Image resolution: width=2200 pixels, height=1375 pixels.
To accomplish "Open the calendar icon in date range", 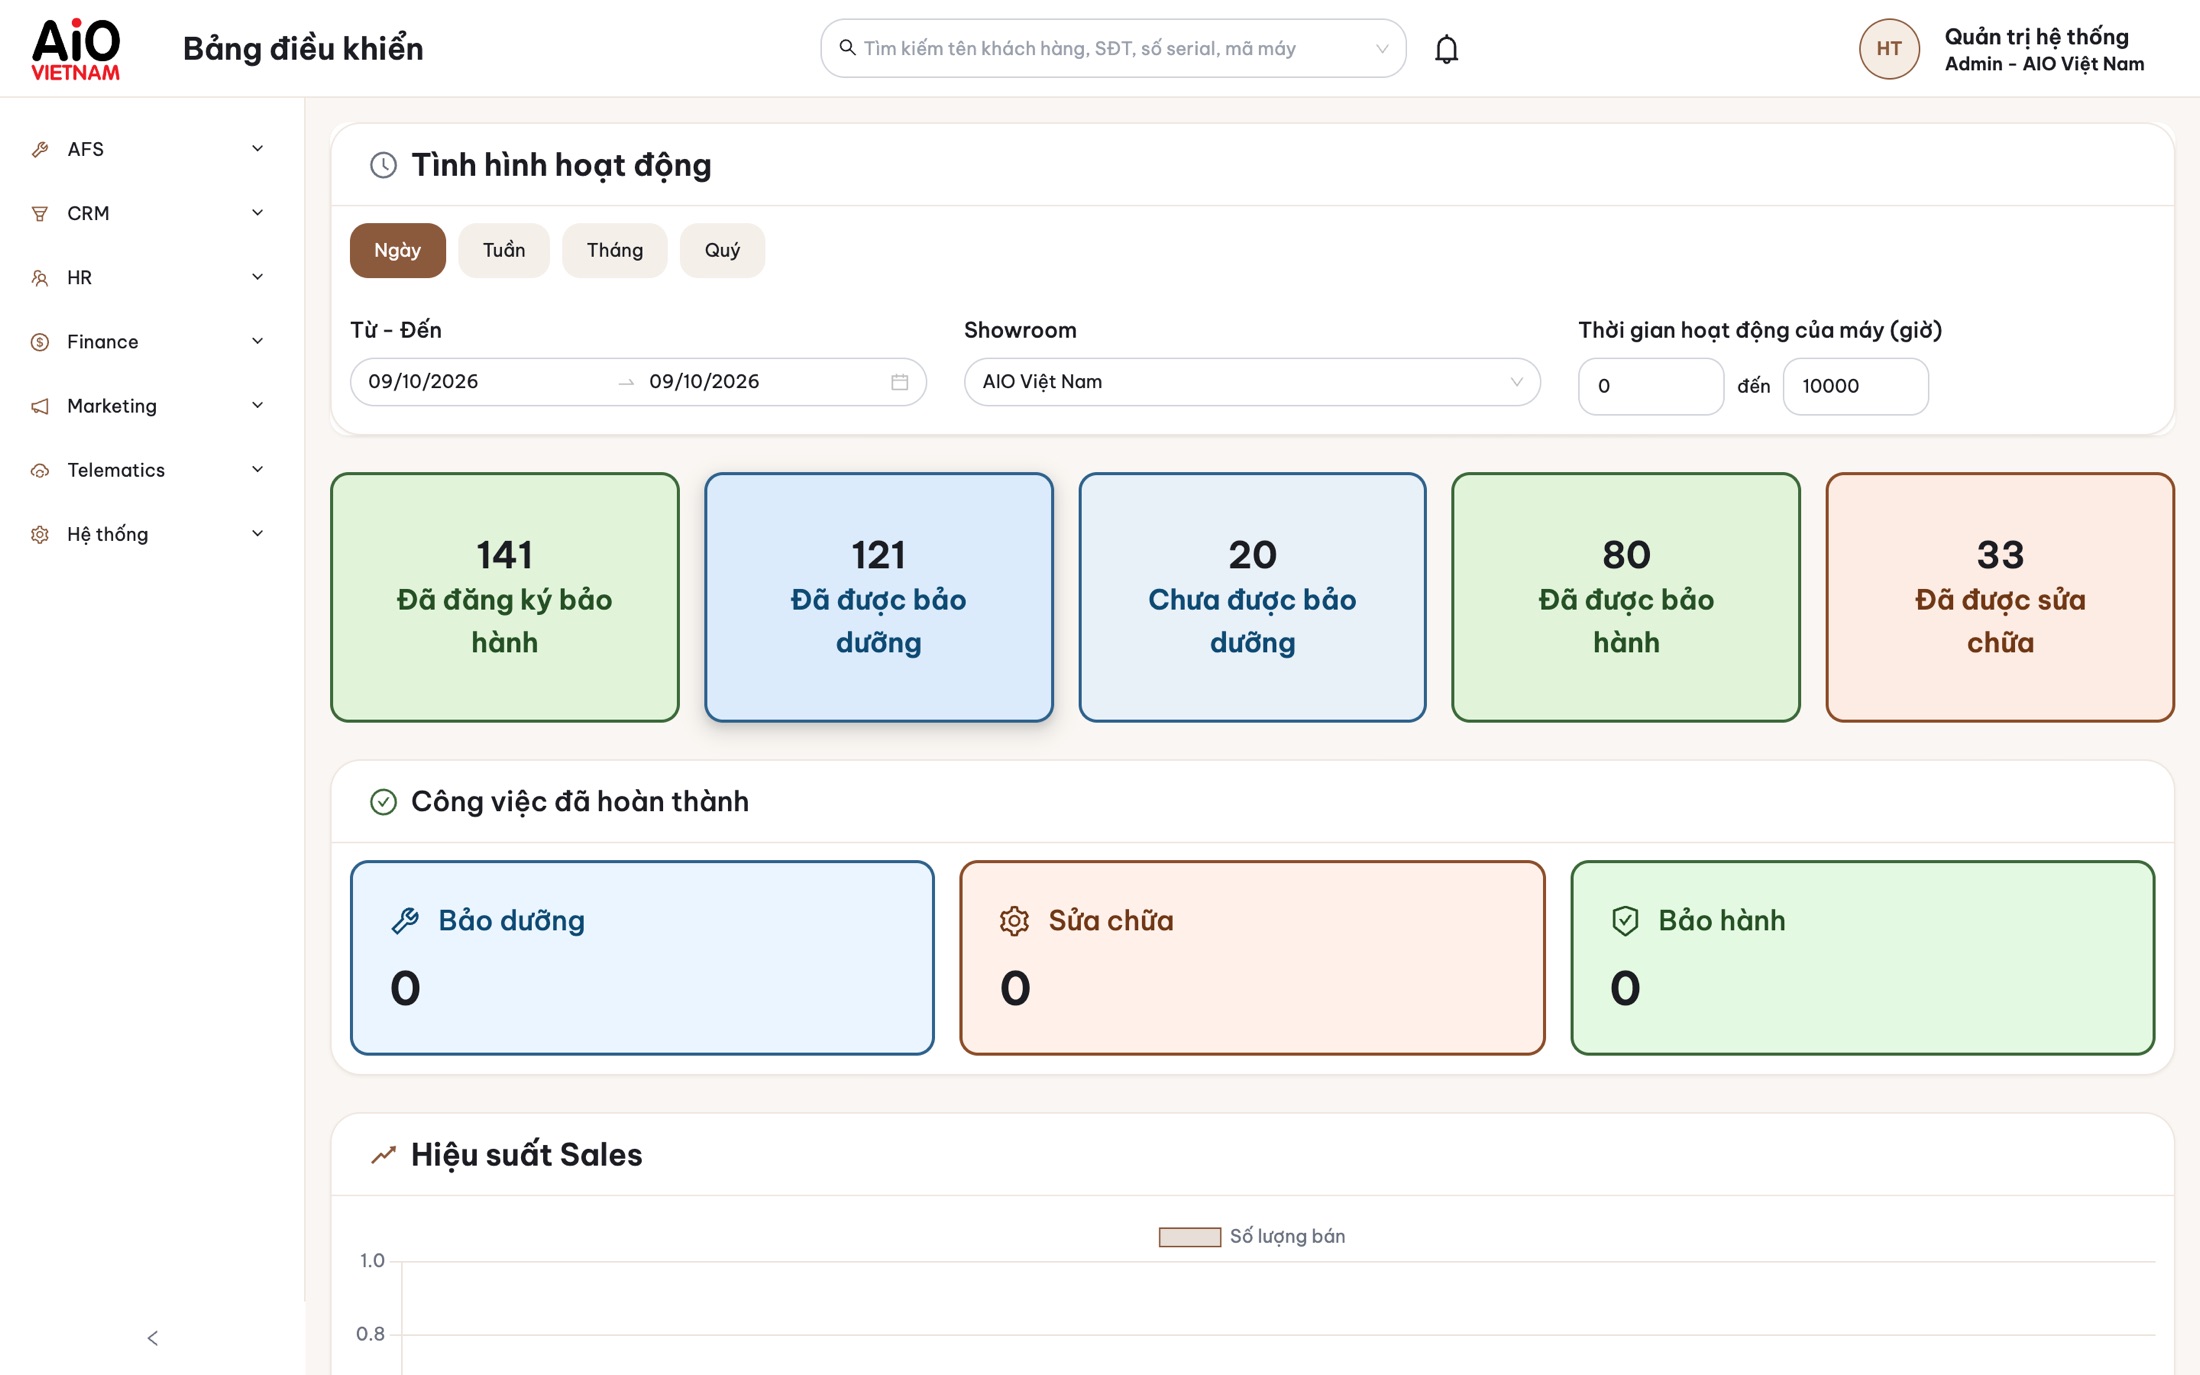I will coord(899,382).
